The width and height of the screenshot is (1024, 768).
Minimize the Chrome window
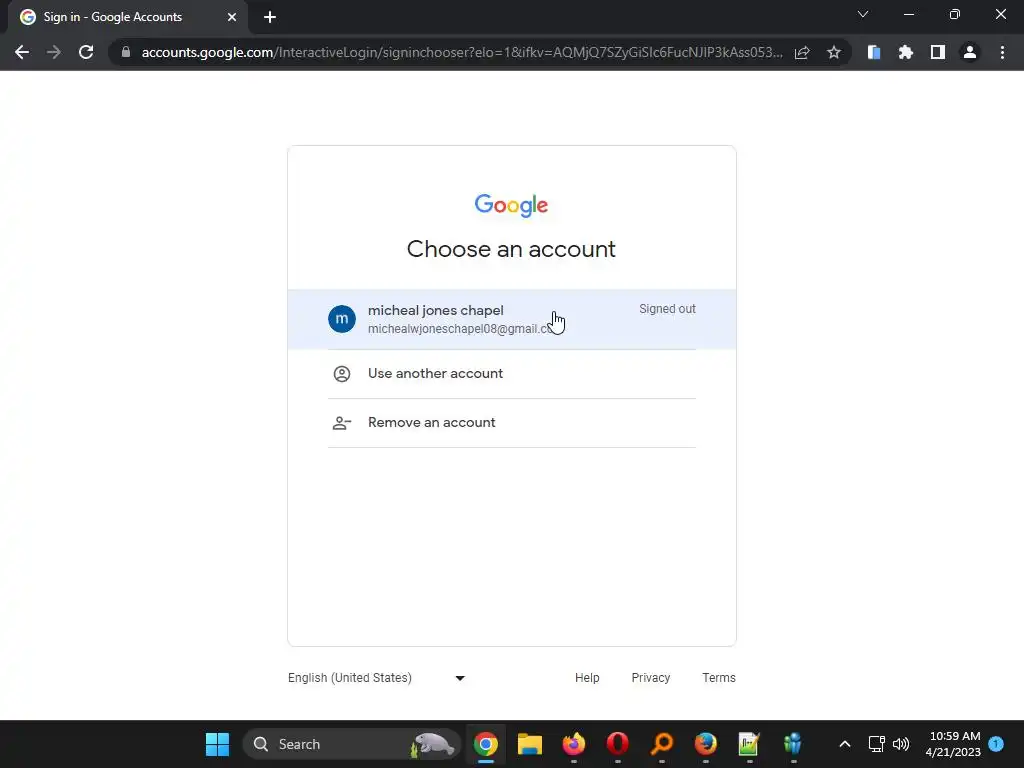(908, 14)
